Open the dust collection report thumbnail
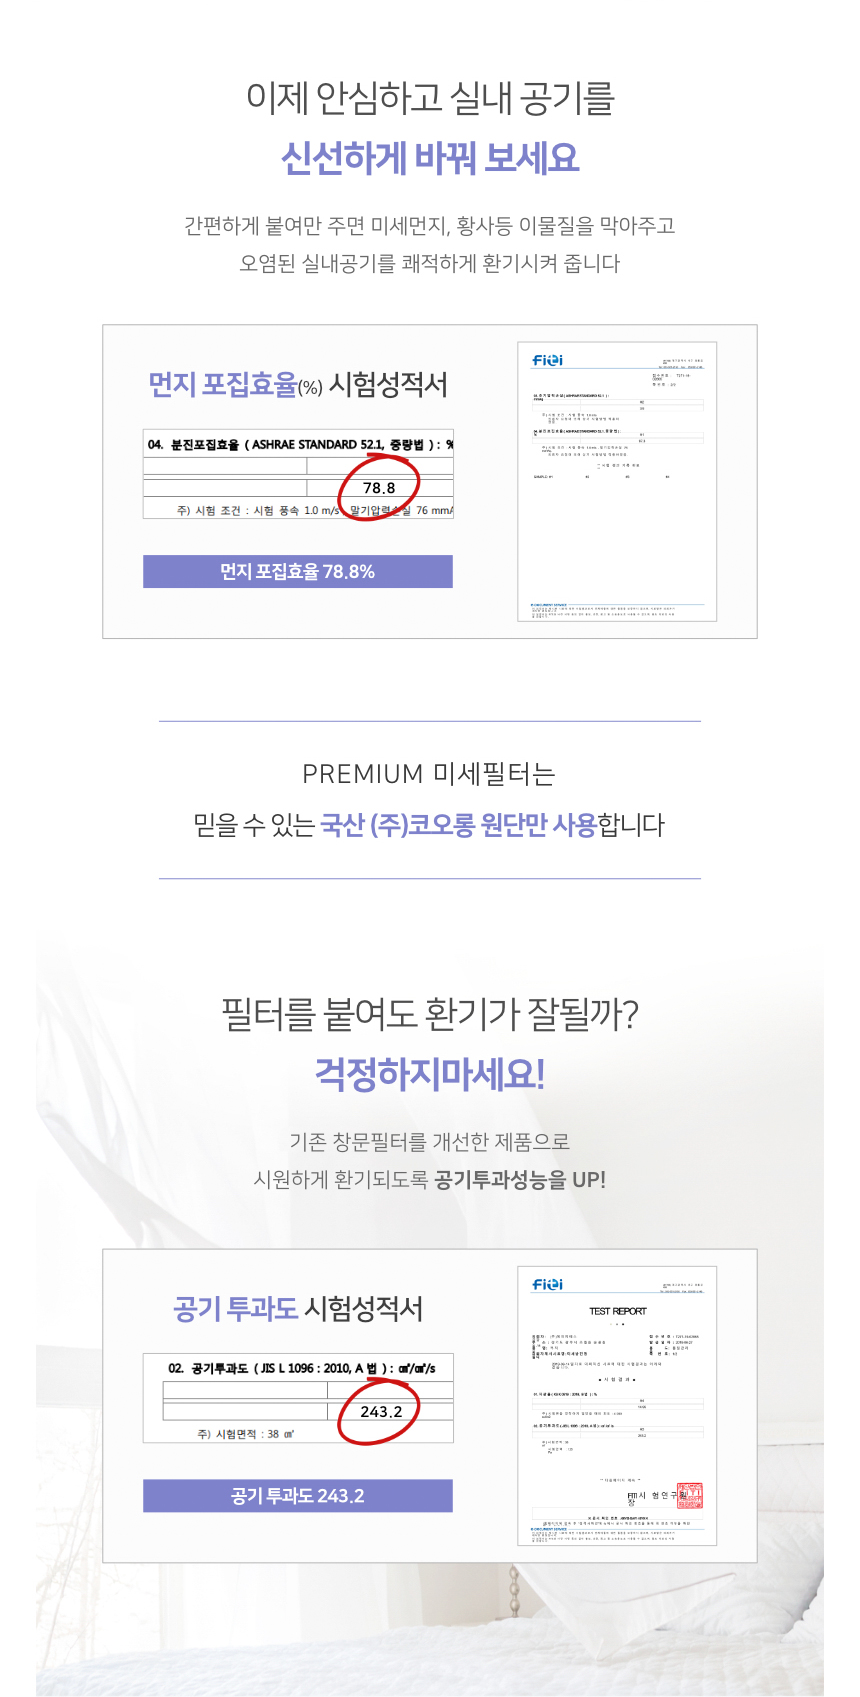 [x=617, y=482]
